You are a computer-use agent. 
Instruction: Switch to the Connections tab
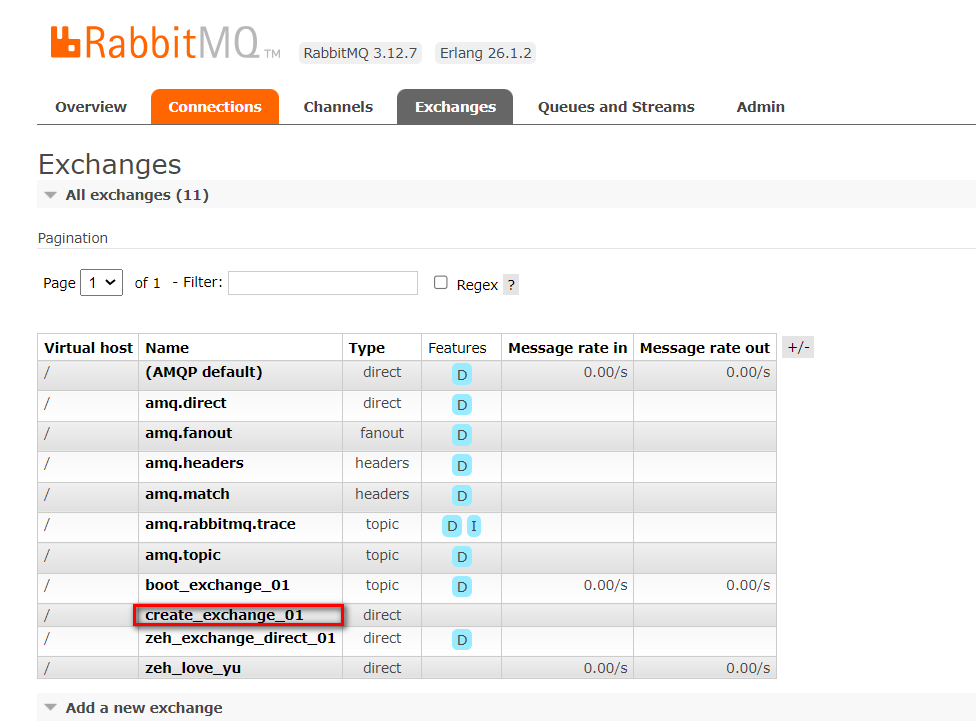(215, 107)
